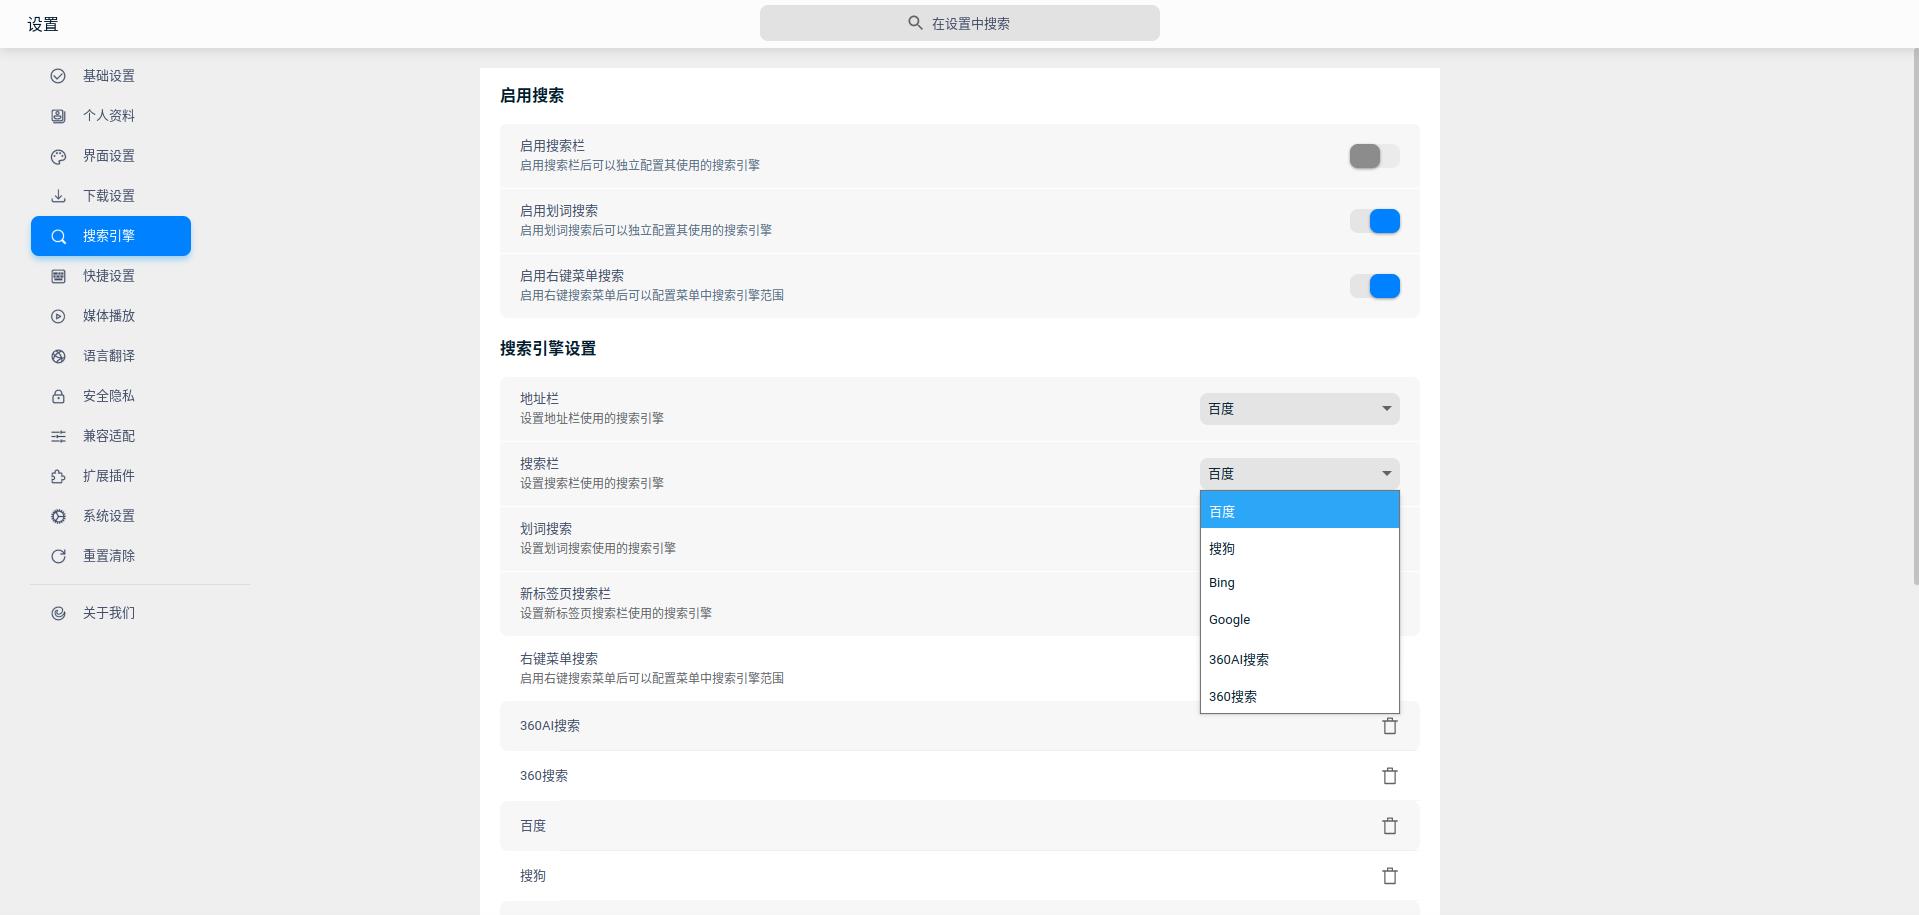1919x915 pixels.
Task: Click the 快捷设置 keyboard icon
Action: coord(58,276)
